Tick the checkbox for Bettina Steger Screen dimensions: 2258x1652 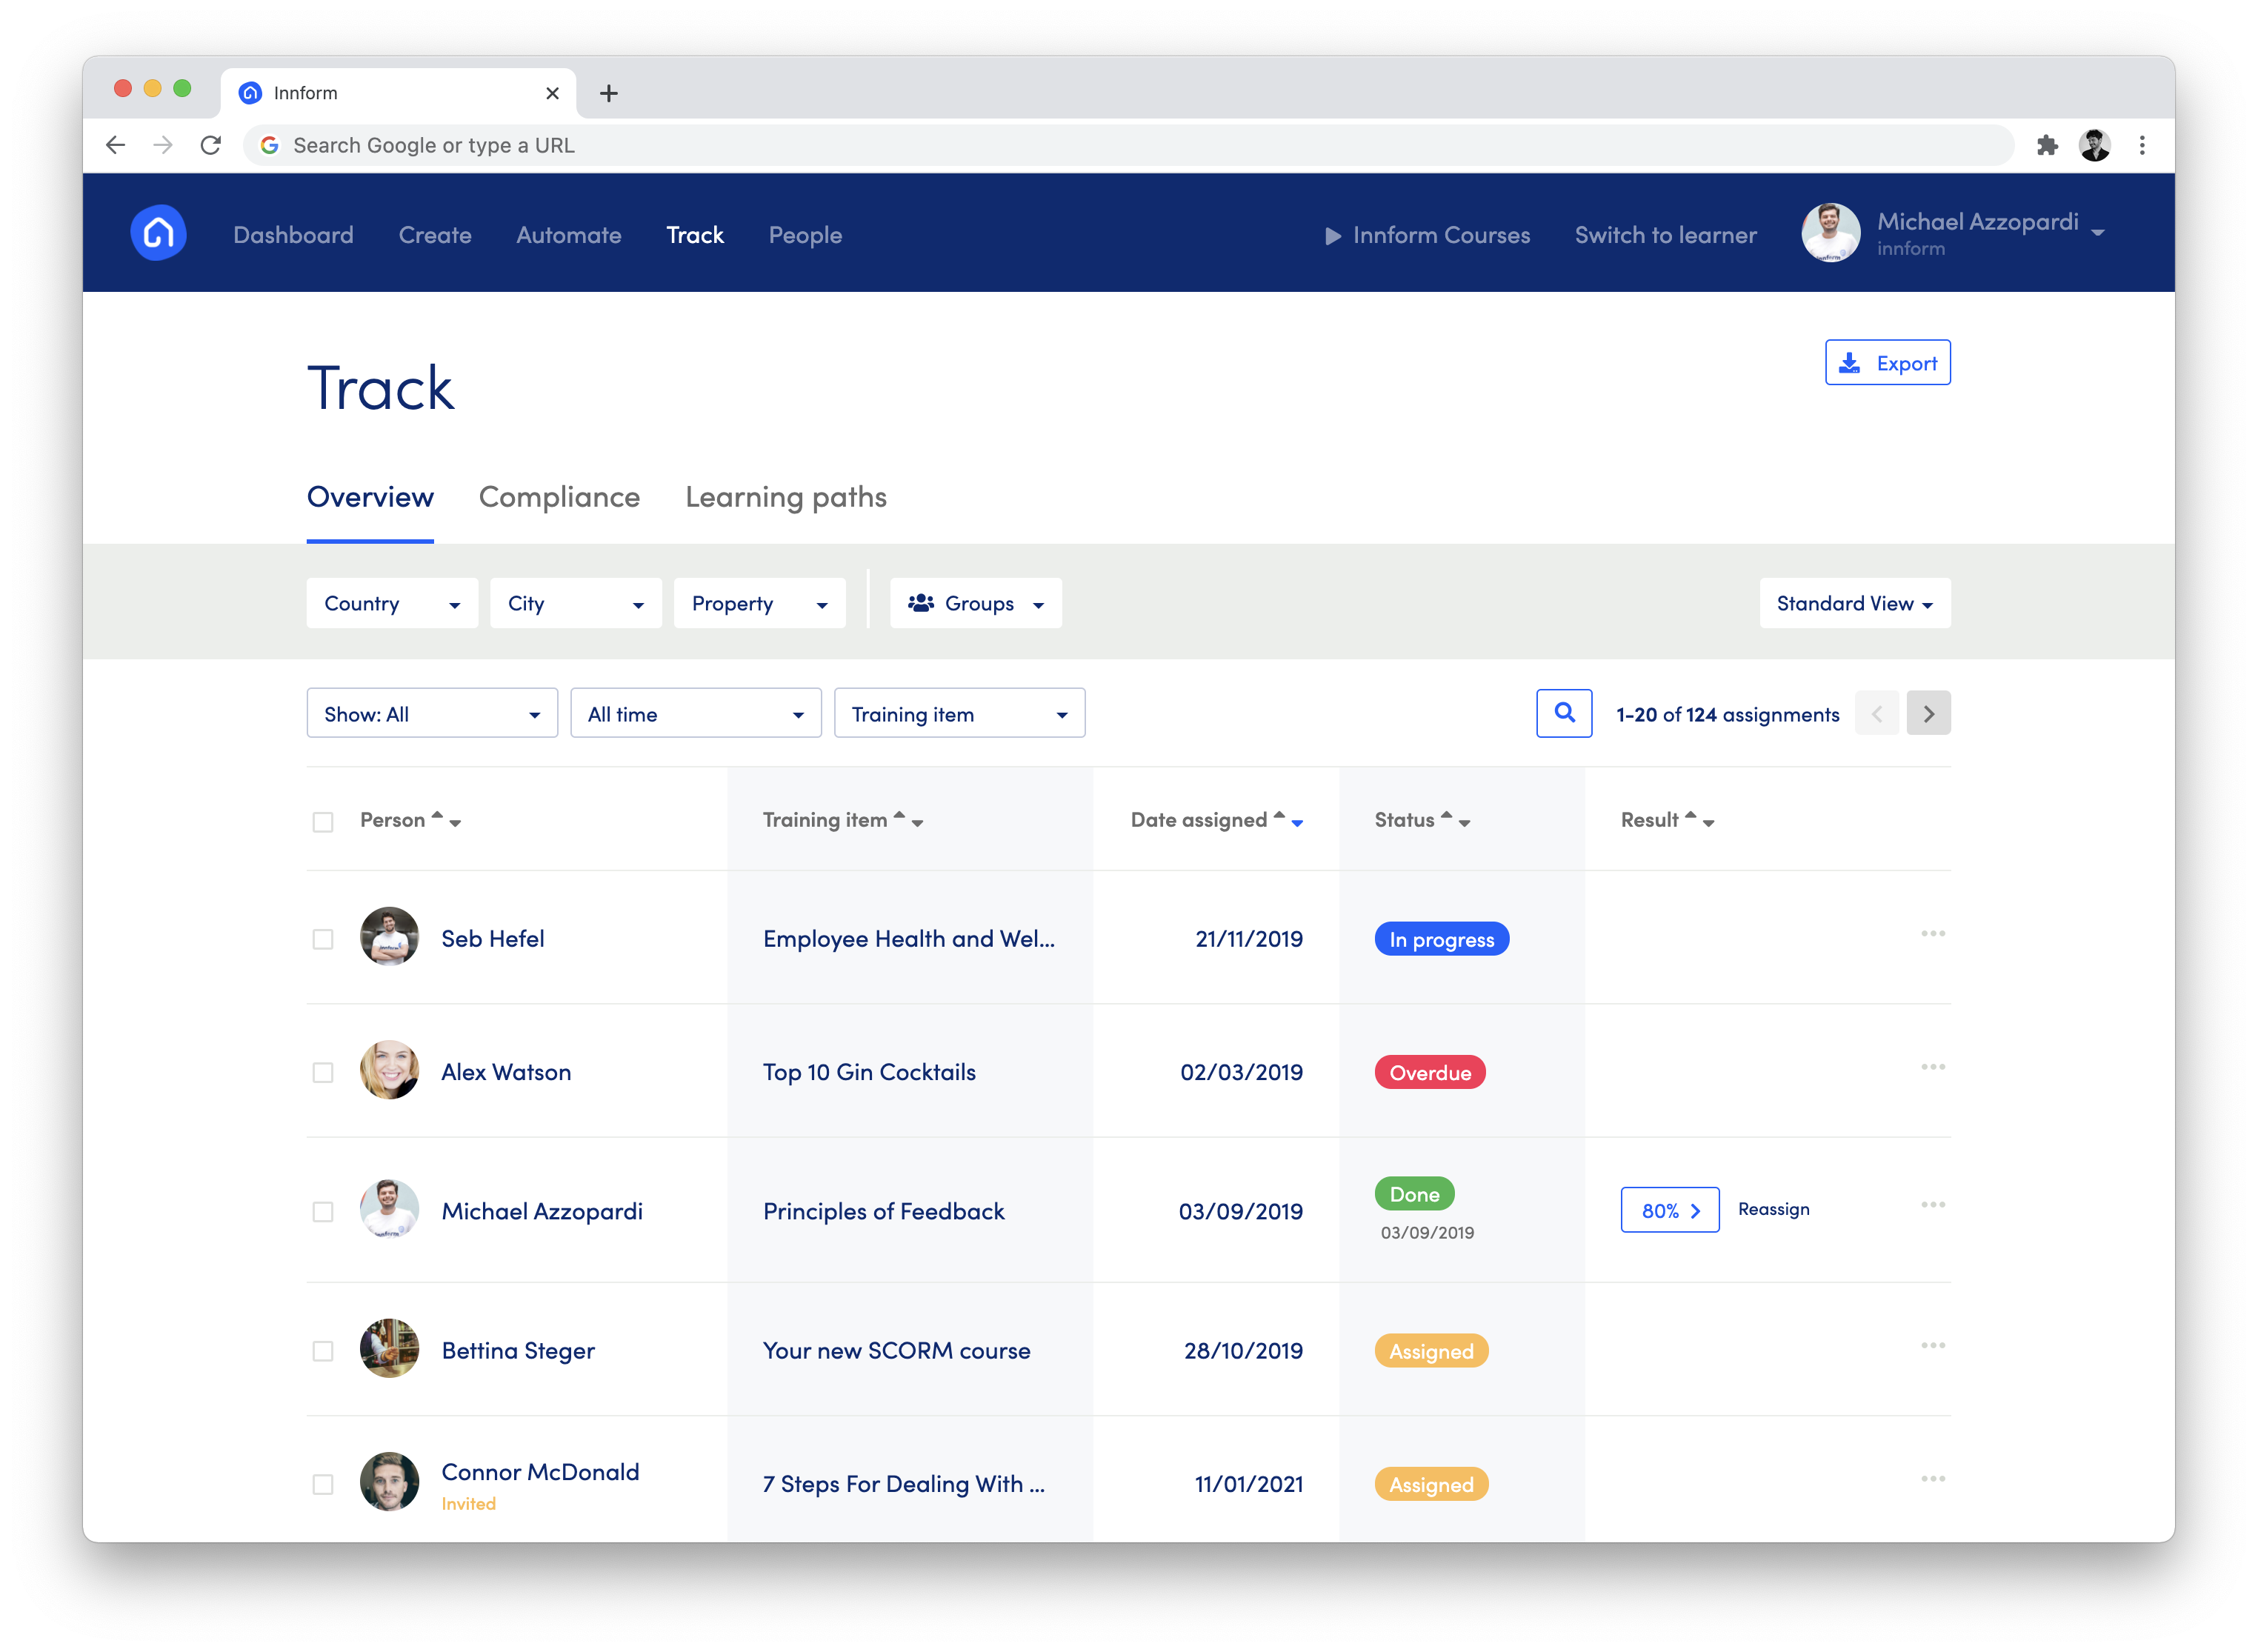tap(323, 1351)
